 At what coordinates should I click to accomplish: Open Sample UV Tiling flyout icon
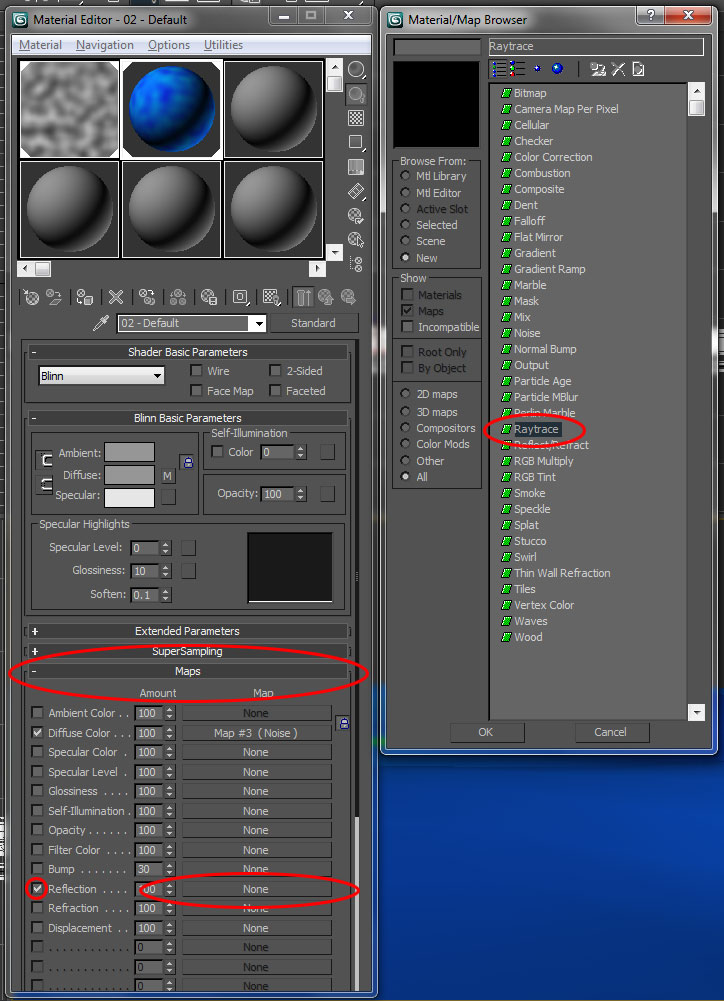pyautogui.click(x=356, y=142)
